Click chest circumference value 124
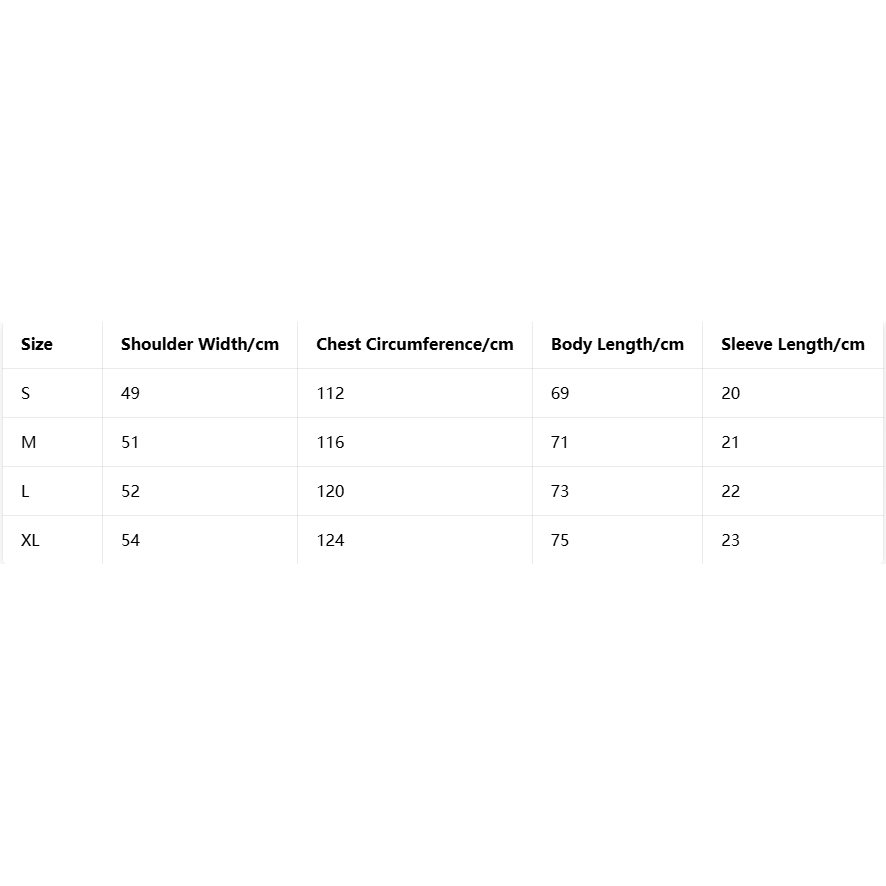 [x=330, y=540]
